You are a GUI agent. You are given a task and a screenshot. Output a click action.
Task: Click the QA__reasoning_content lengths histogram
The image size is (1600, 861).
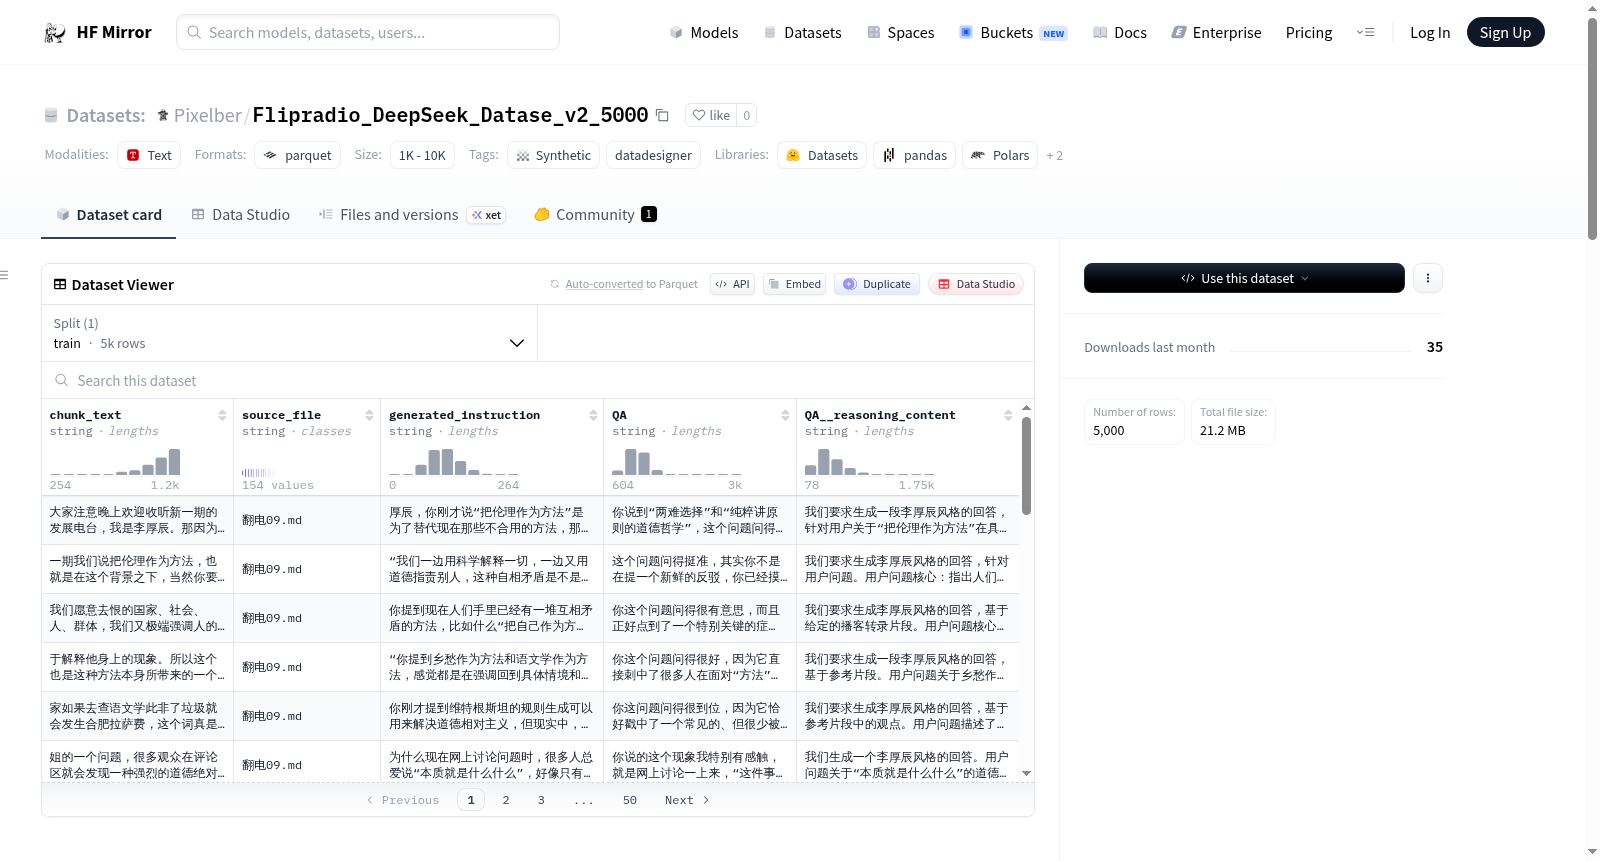870,461
